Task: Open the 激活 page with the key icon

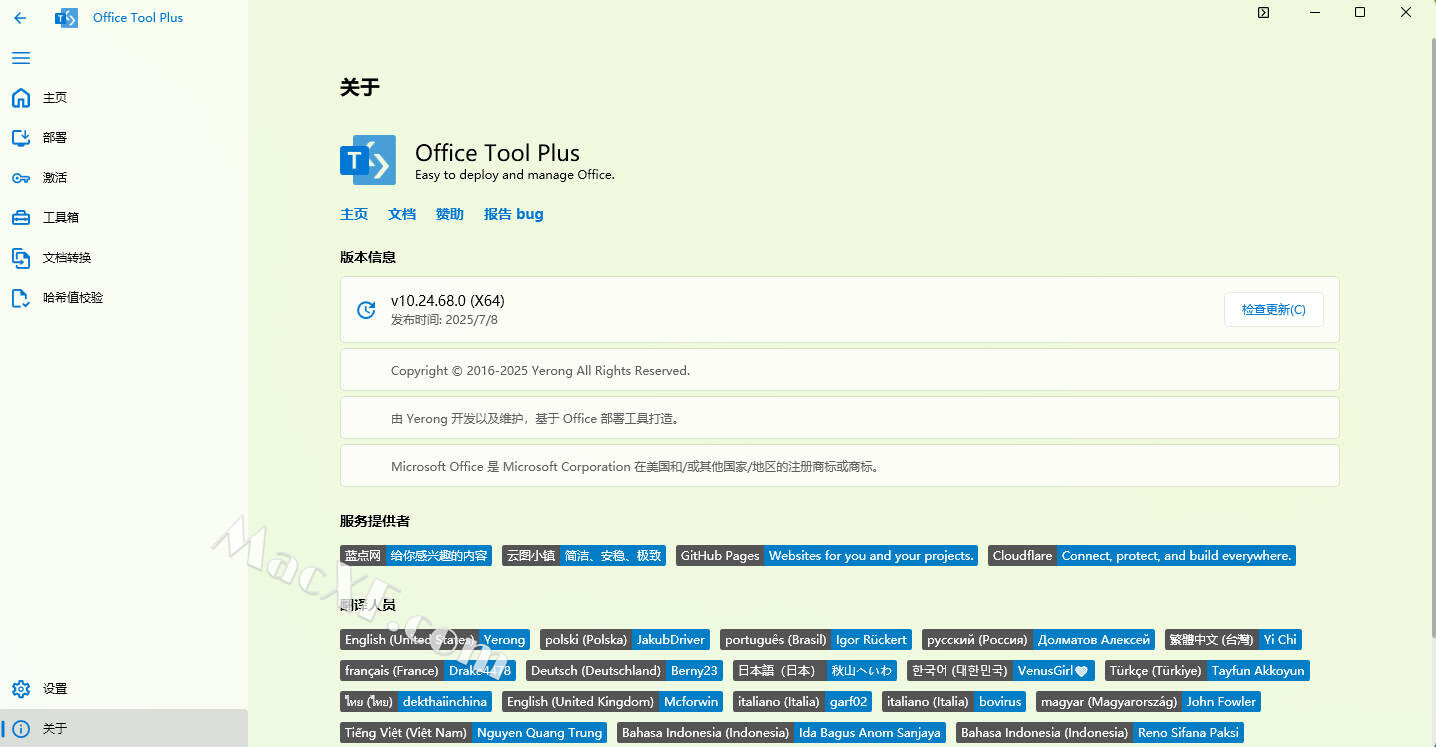Action: pos(124,178)
